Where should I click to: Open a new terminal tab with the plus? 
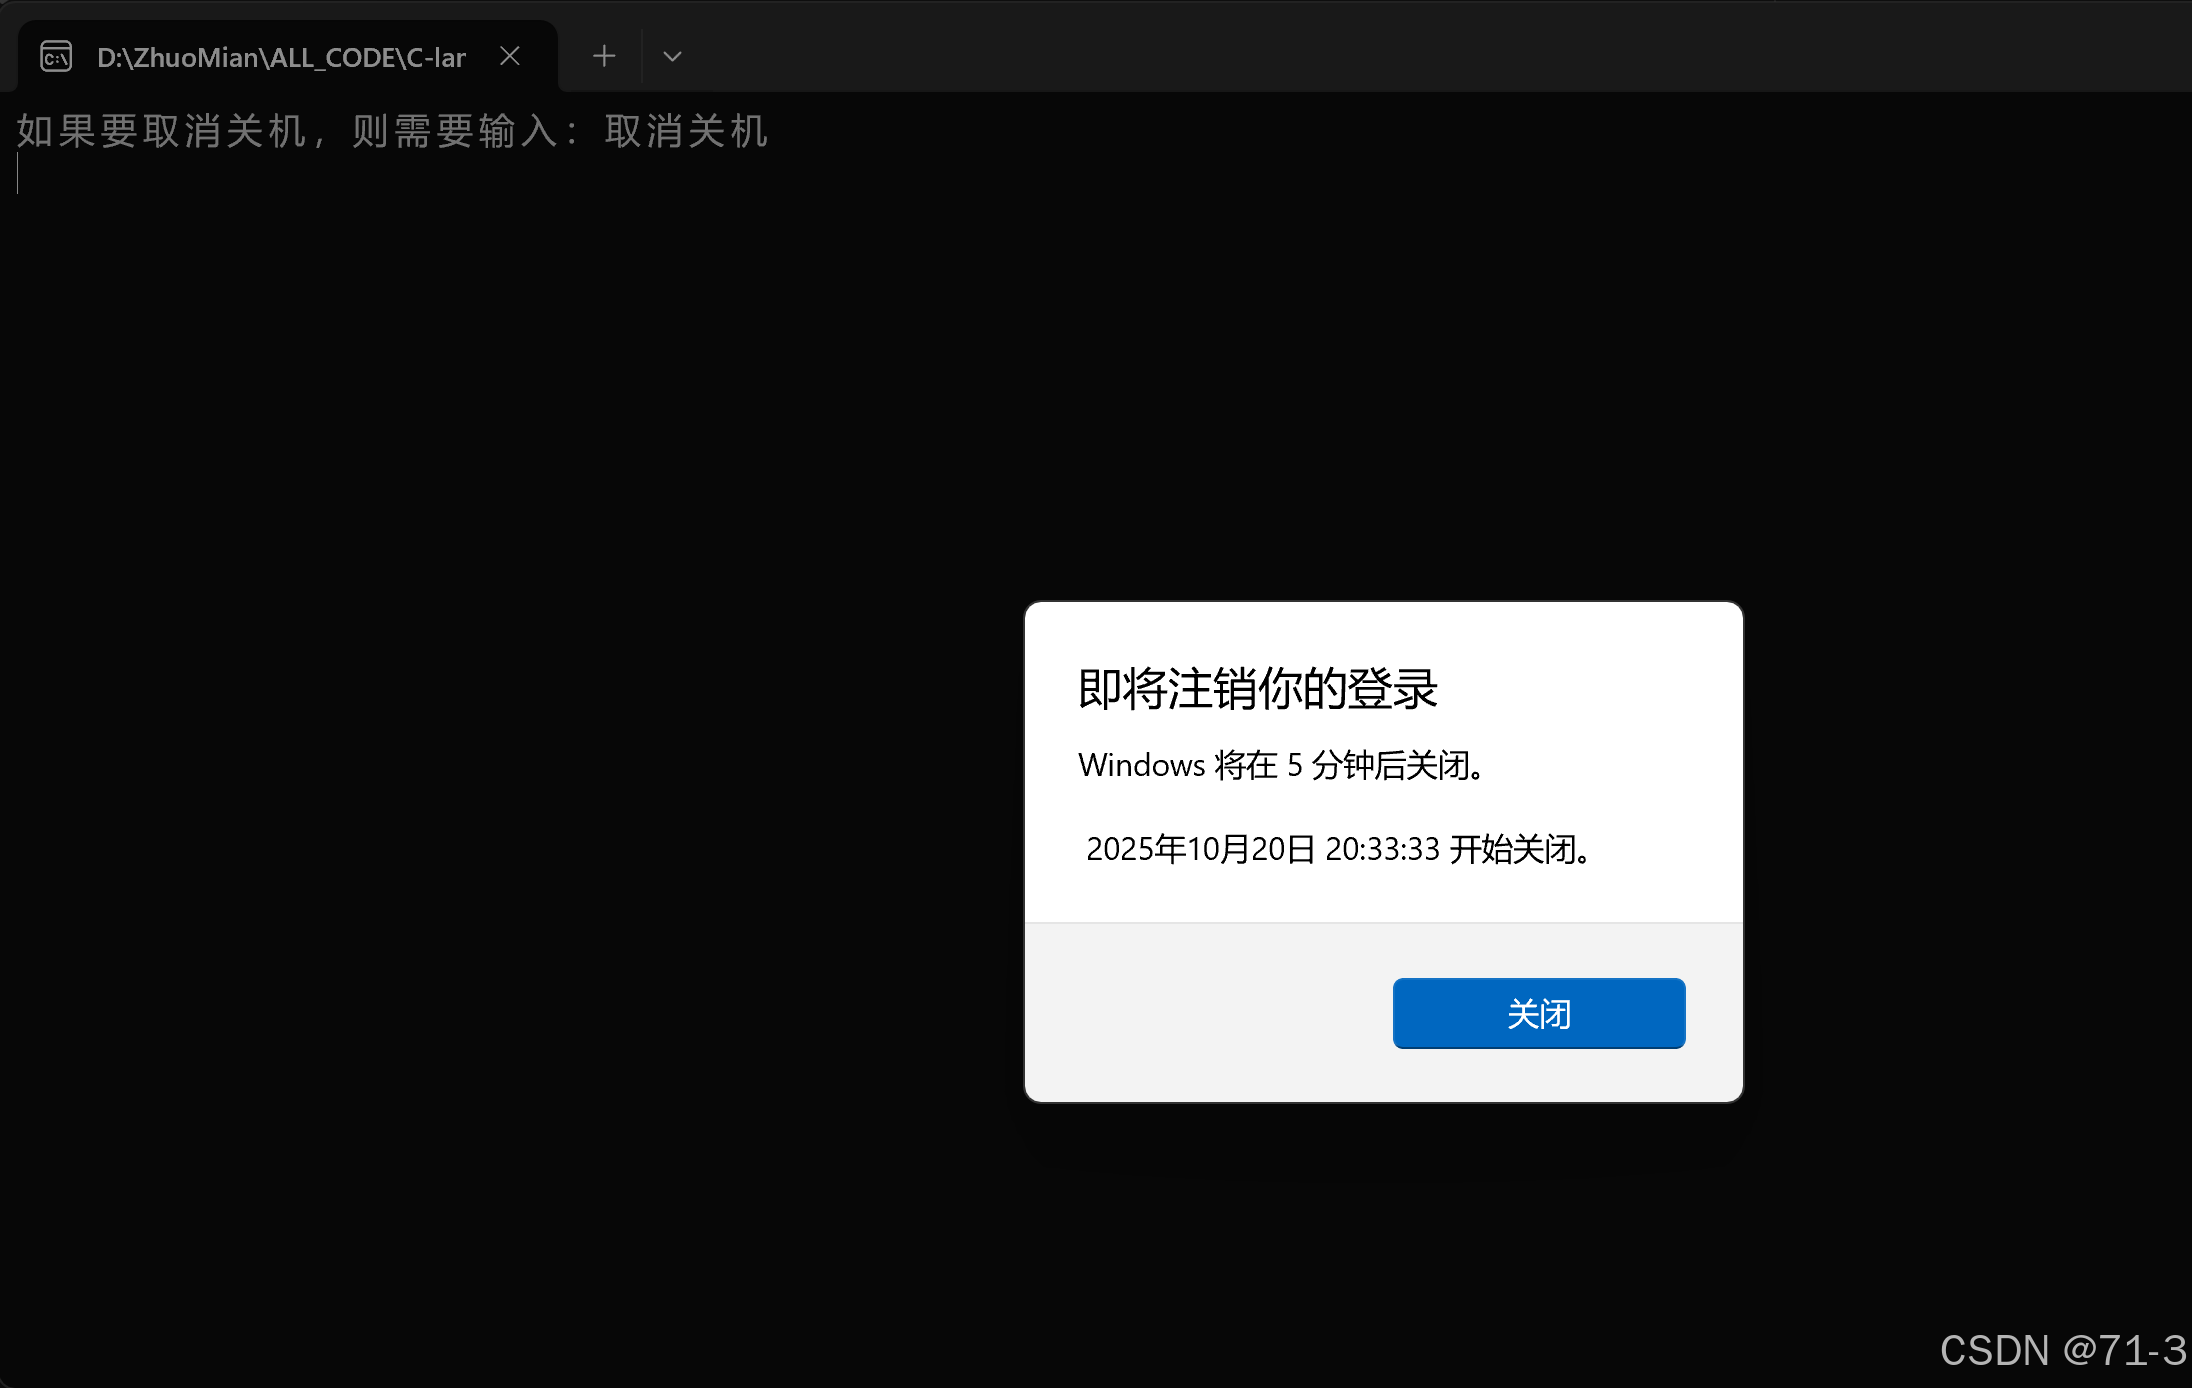(x=604, y=56)
